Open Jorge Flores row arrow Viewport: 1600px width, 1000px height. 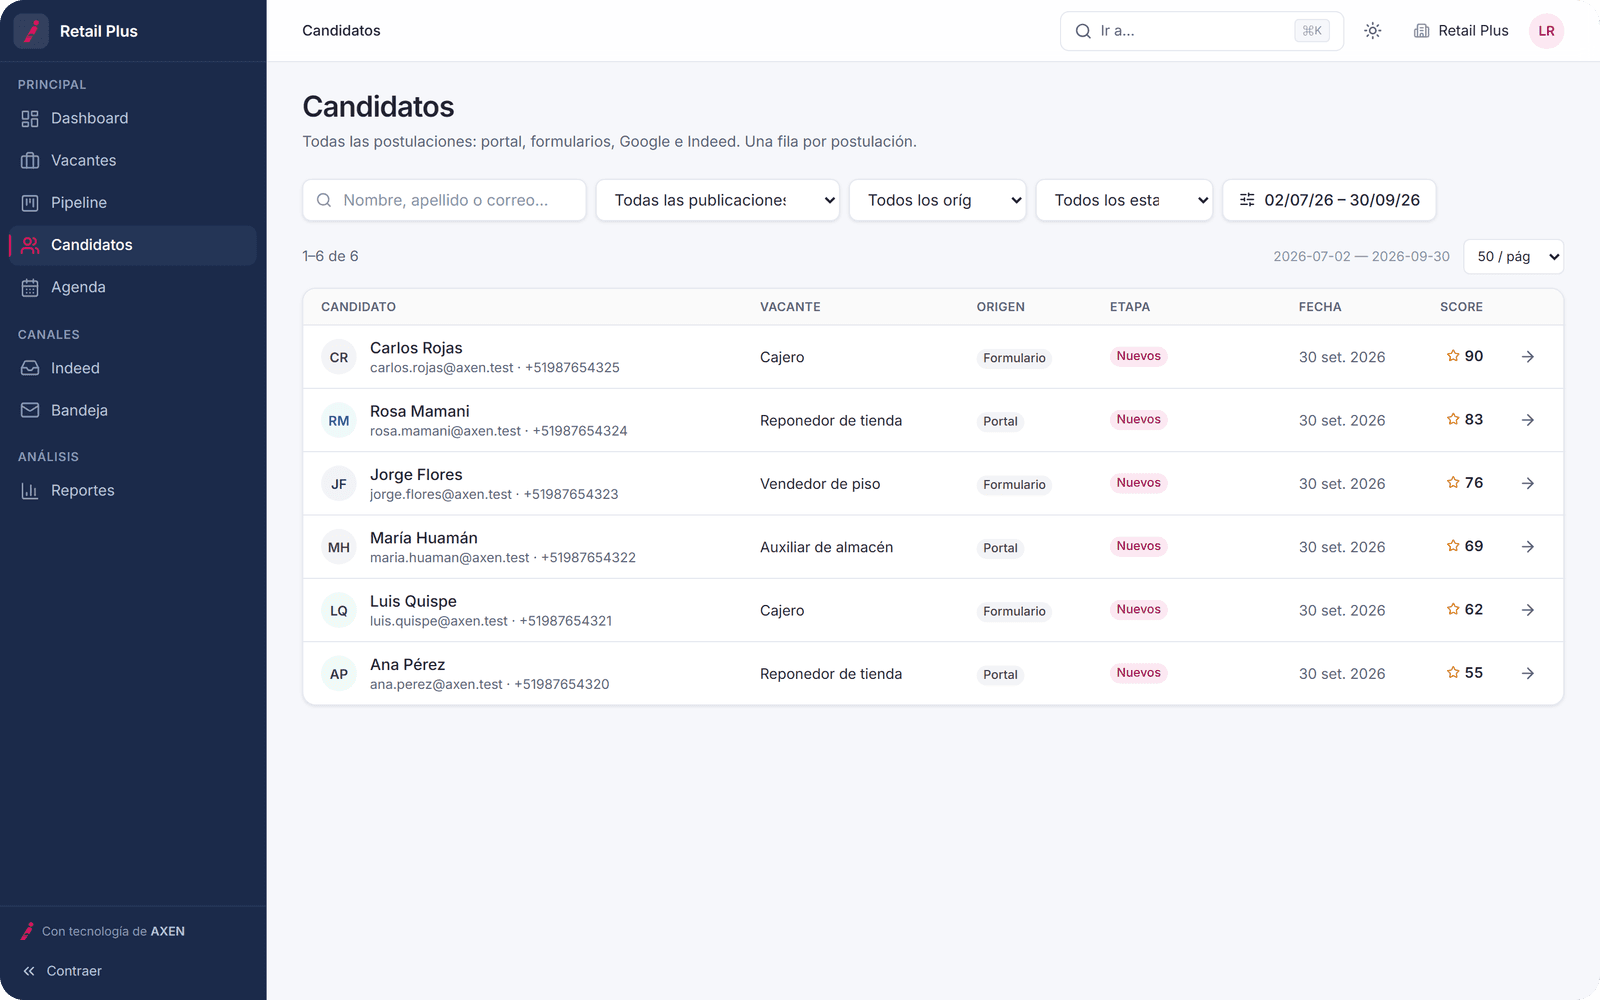(x=1528, y=483)
